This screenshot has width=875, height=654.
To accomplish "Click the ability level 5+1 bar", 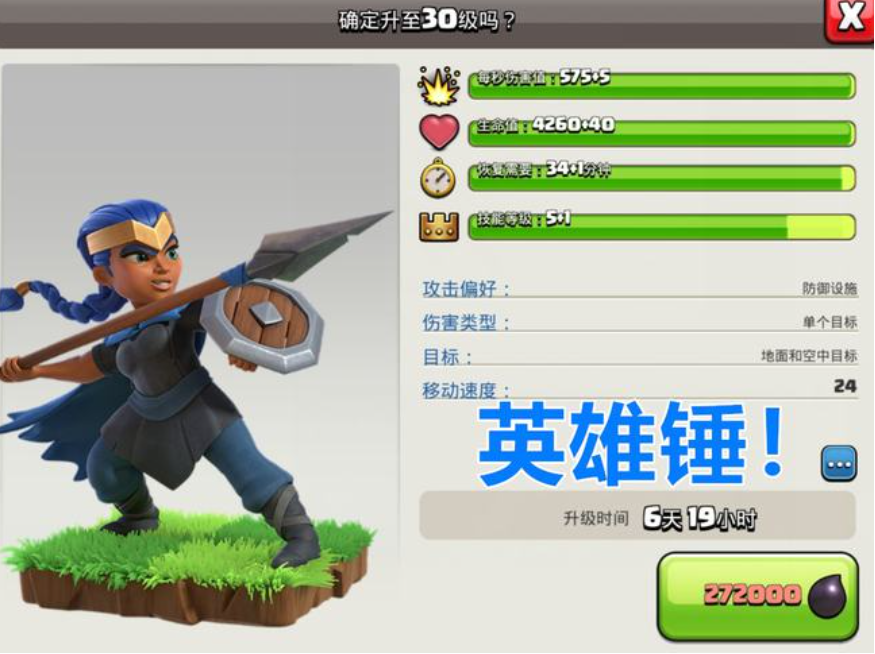I will pos(661,227).
